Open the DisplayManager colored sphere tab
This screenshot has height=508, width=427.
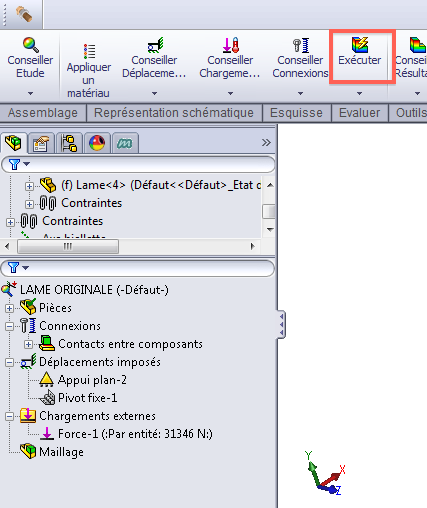(x=97, y=143)
